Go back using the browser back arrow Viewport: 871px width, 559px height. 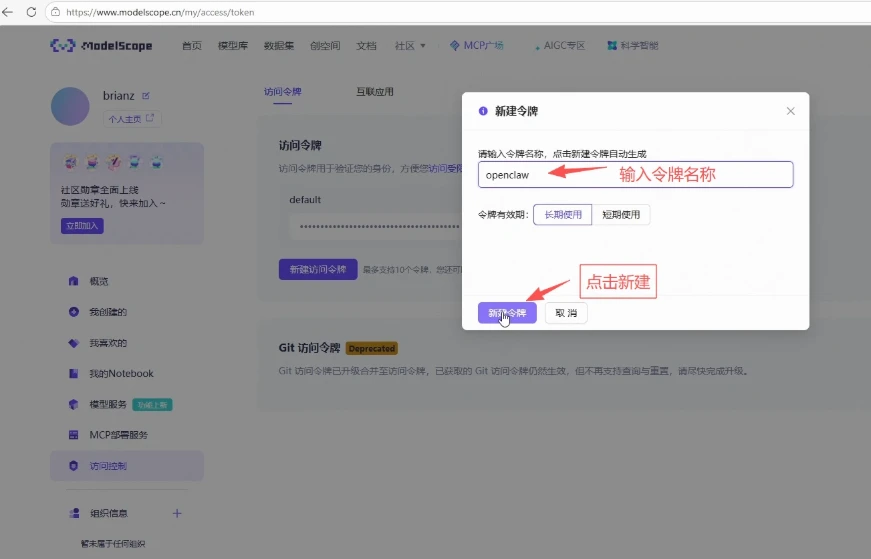8,12
